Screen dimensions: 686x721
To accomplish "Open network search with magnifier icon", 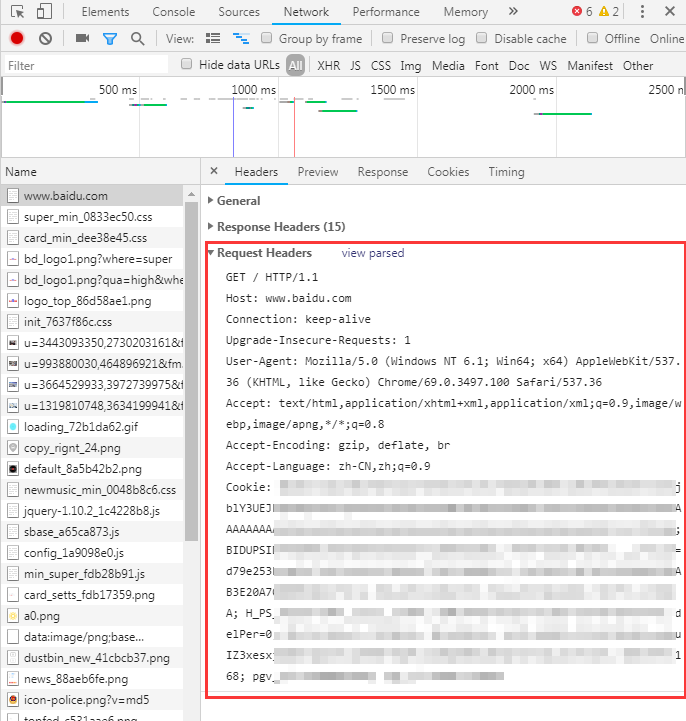I will (x=138, y=39).
